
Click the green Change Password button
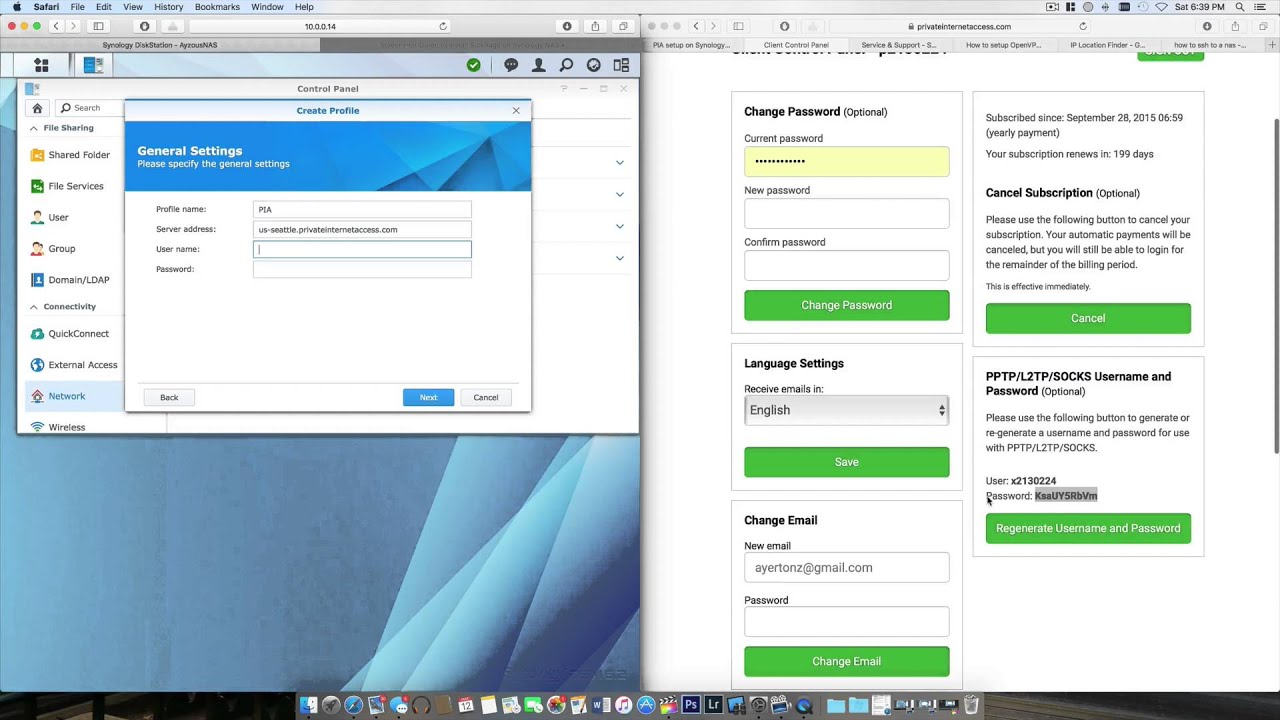(846, 305)
